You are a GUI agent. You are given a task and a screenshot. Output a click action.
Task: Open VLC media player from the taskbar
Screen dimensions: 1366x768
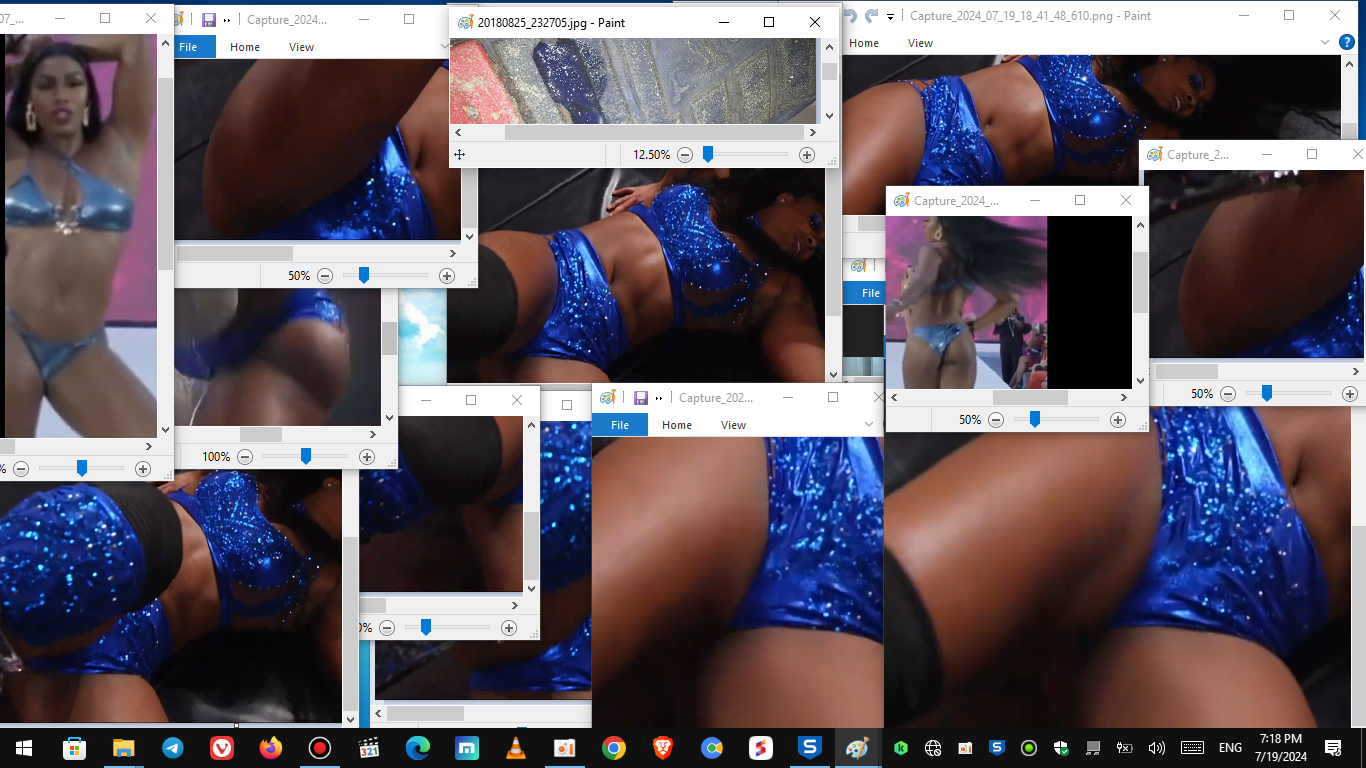coord(516,748)
